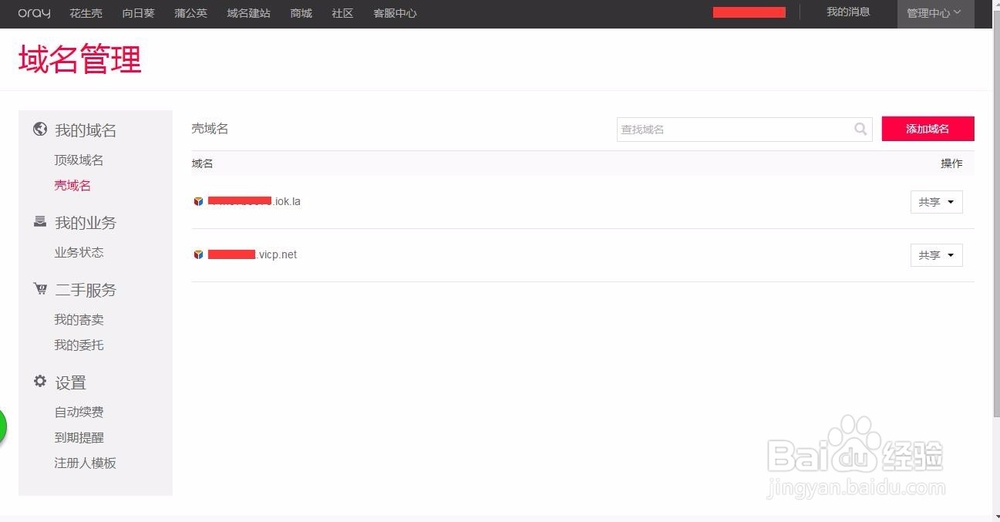Open 蒲公英 in the top navigation
The width and height of the screenshot is (1000, 522).
coord(191,13)
